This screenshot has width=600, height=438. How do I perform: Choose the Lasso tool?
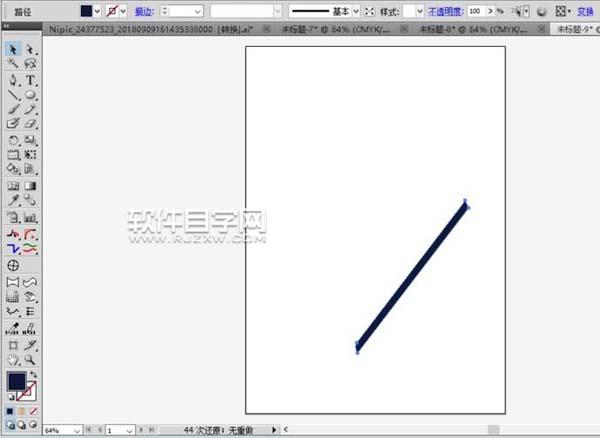(x=30, y=63)
